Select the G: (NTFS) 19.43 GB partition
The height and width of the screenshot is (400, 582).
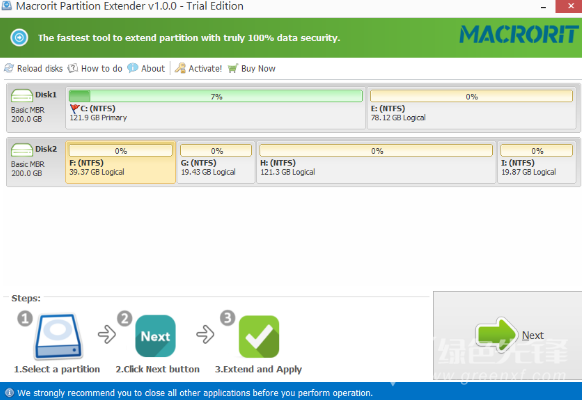pyautogui.click(x=216, y=162)
